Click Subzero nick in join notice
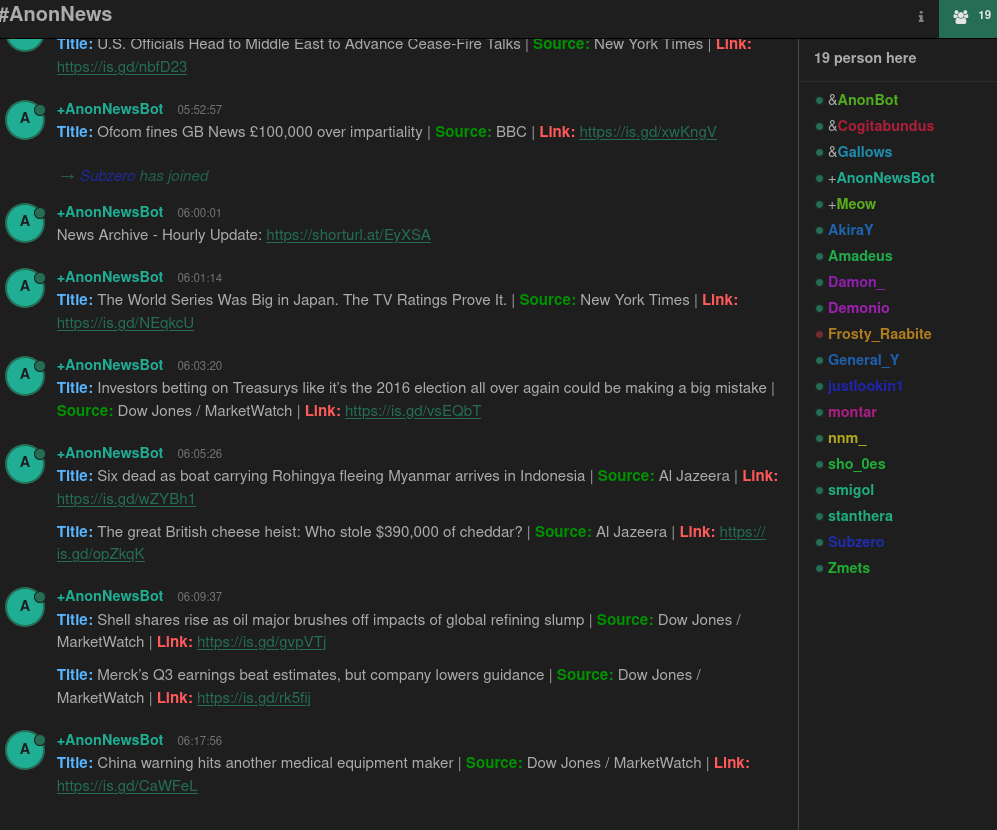 (107, 176)
